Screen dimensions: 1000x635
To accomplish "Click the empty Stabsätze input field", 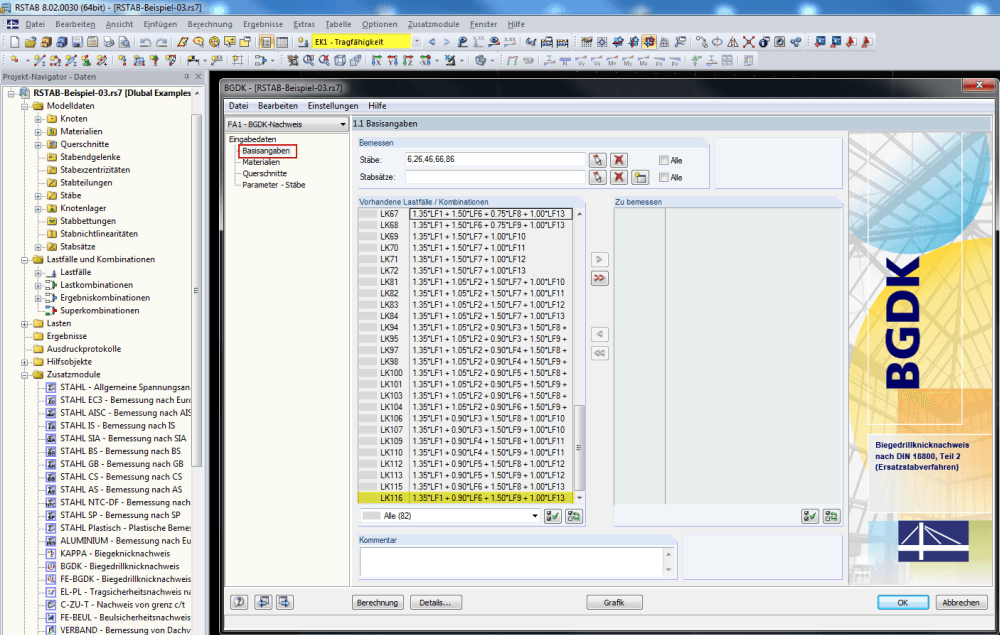I will coord(495,177).
